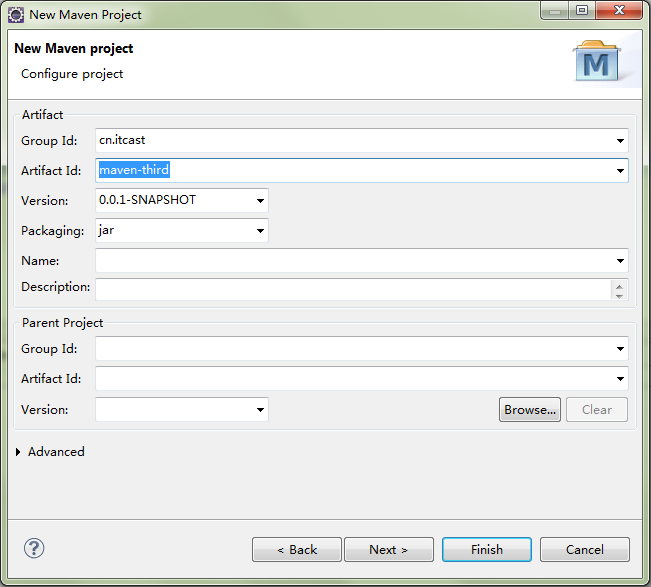
Task: Click the Description field up stepper arrow
Action: pos(620,285)
